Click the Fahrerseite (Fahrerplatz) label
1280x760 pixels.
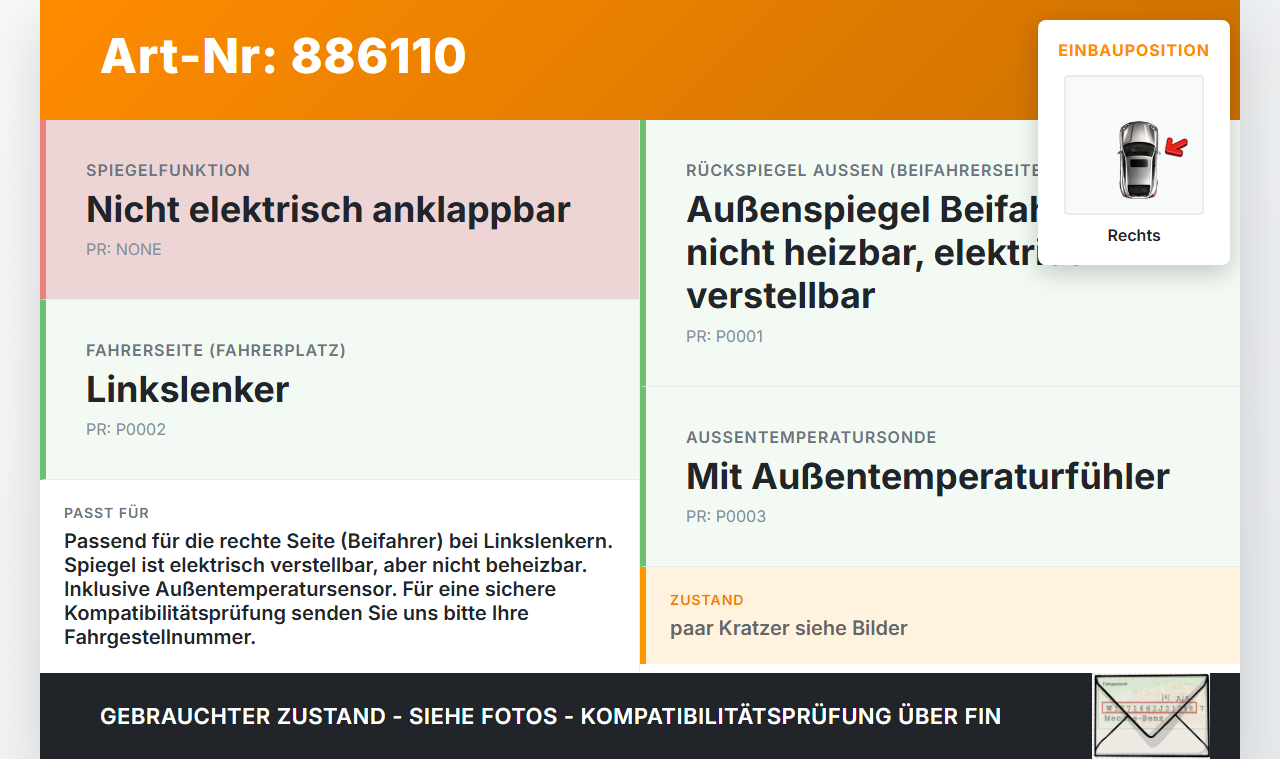click(216, 351)
